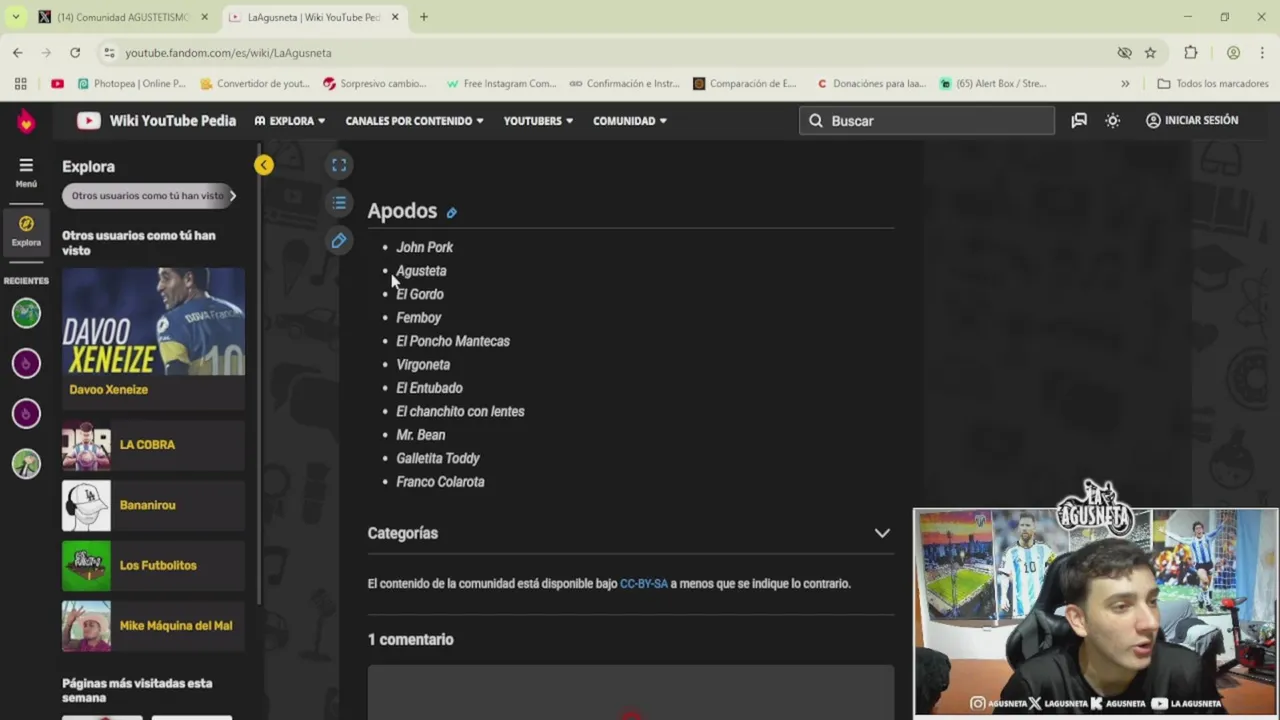
Task: Click last recent wiki icon in sidebar
Action: [26, 463]
